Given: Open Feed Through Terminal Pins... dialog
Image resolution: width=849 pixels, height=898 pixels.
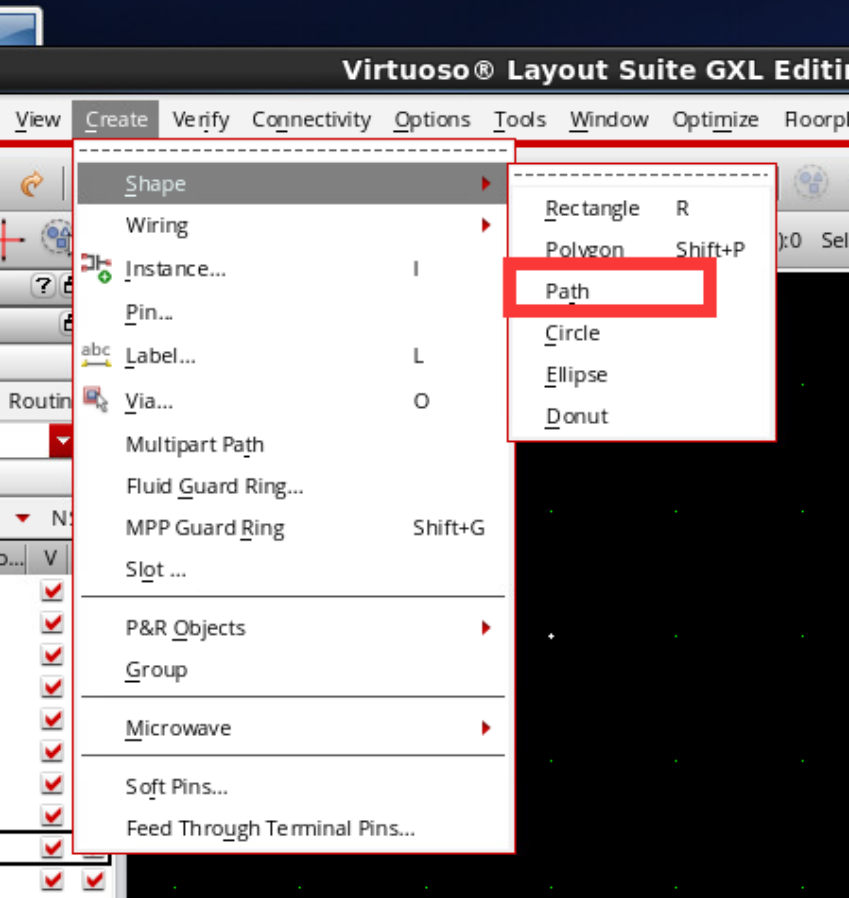Looking at the screenshot, I should [x=292, y=828].
